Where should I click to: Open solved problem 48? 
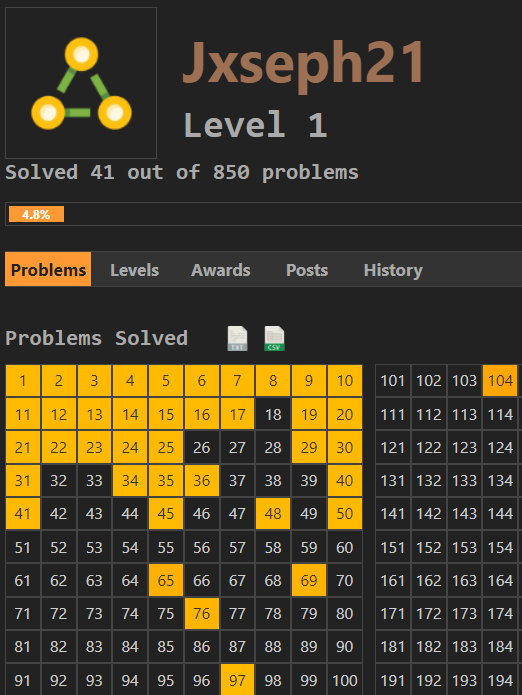273,514
